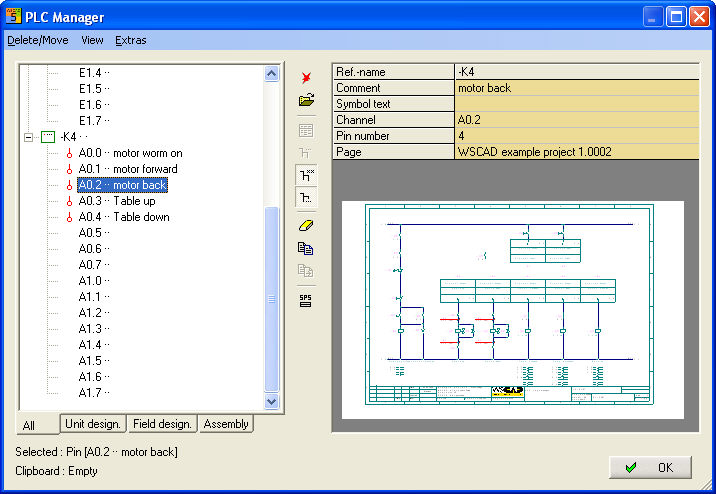Viewport: 716px width, 494px height.
Task: Click the tree scrollbar up arrow
Action: [x=272, y=74]
